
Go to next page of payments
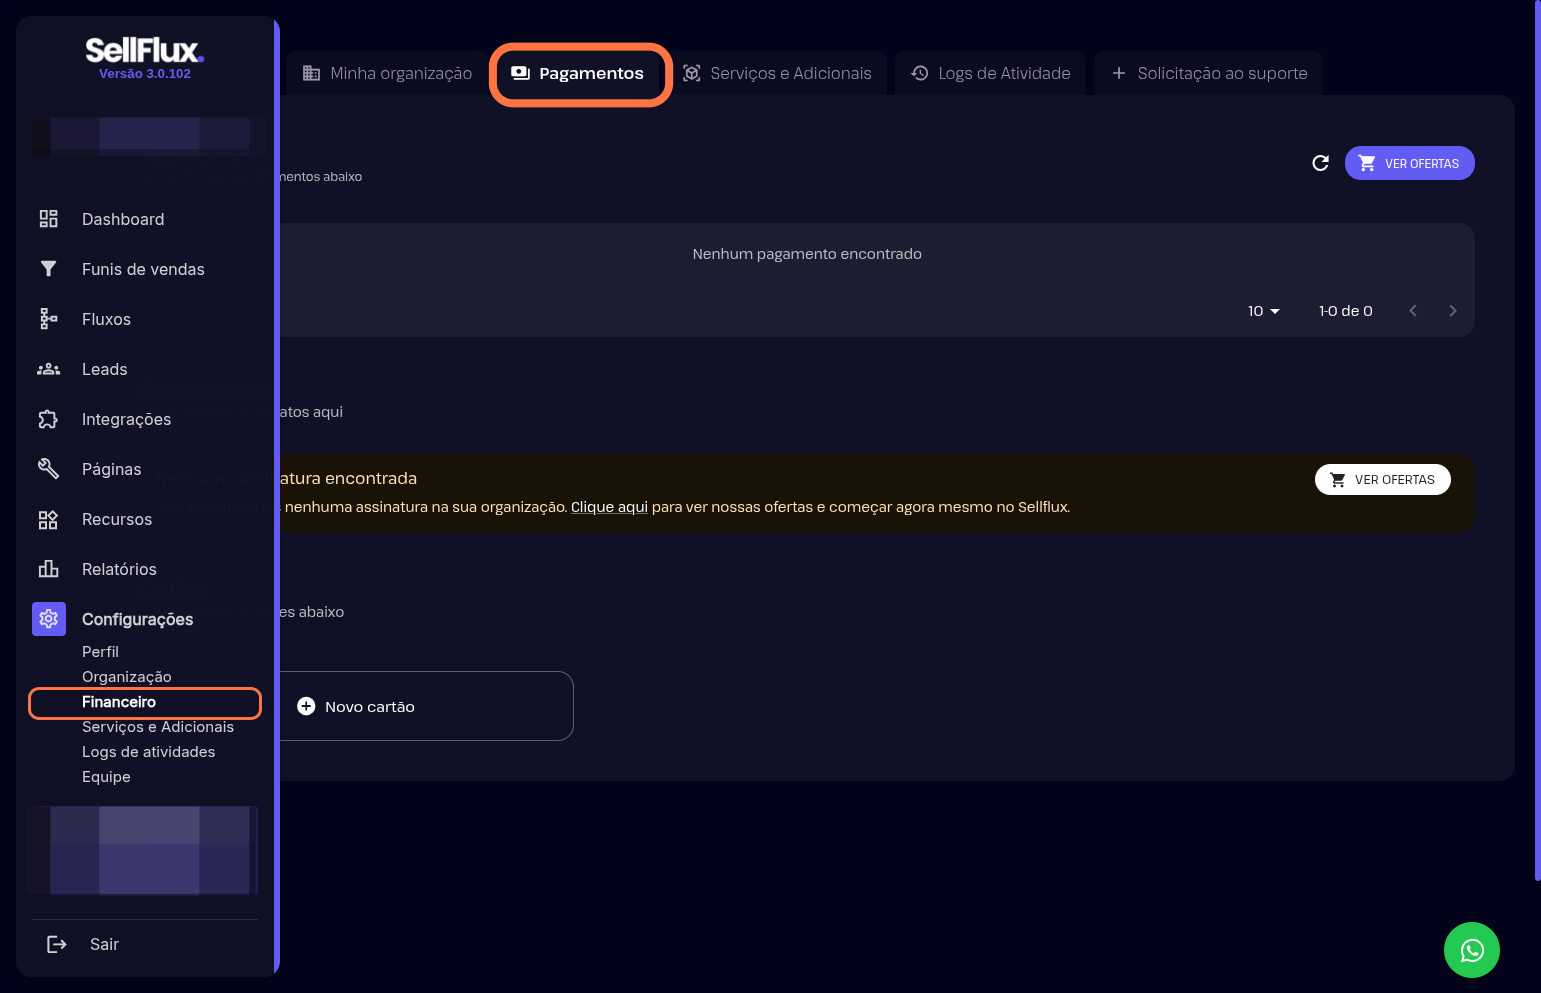pyautogui.click(x=1452, y=311)
